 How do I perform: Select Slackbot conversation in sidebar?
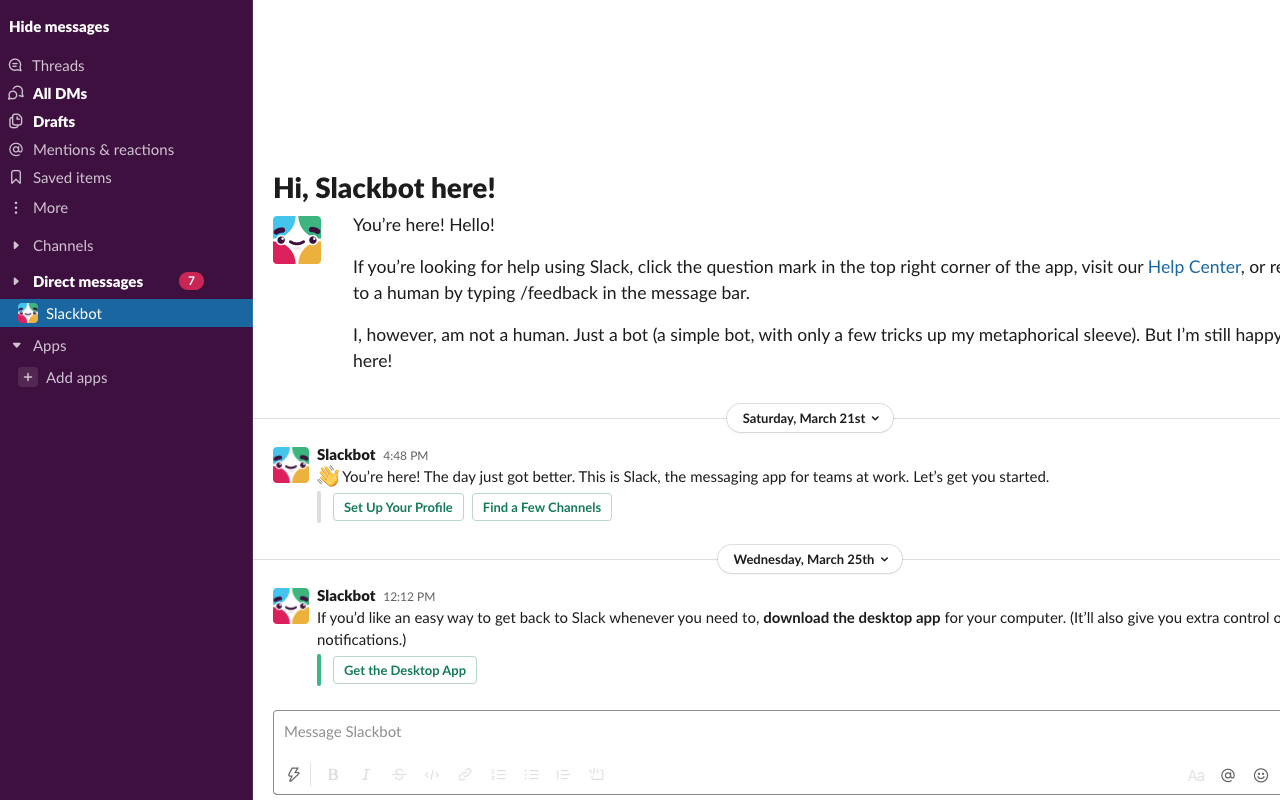pyautogui.click(x=126, y=313)
